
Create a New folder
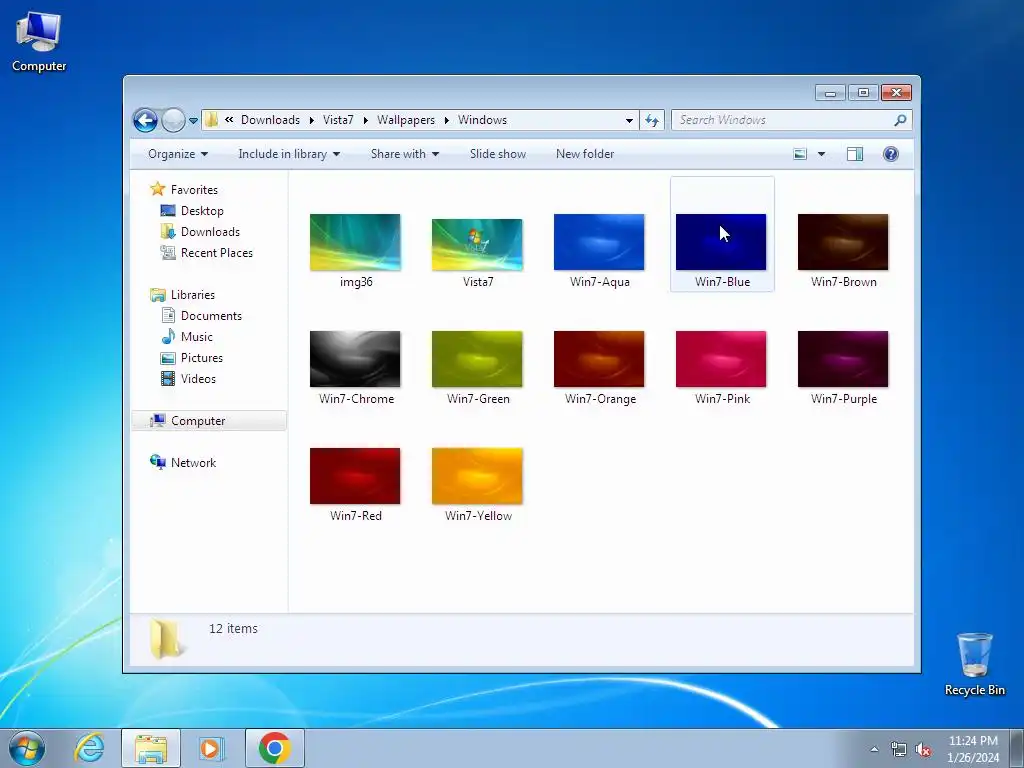pos(584,154)
